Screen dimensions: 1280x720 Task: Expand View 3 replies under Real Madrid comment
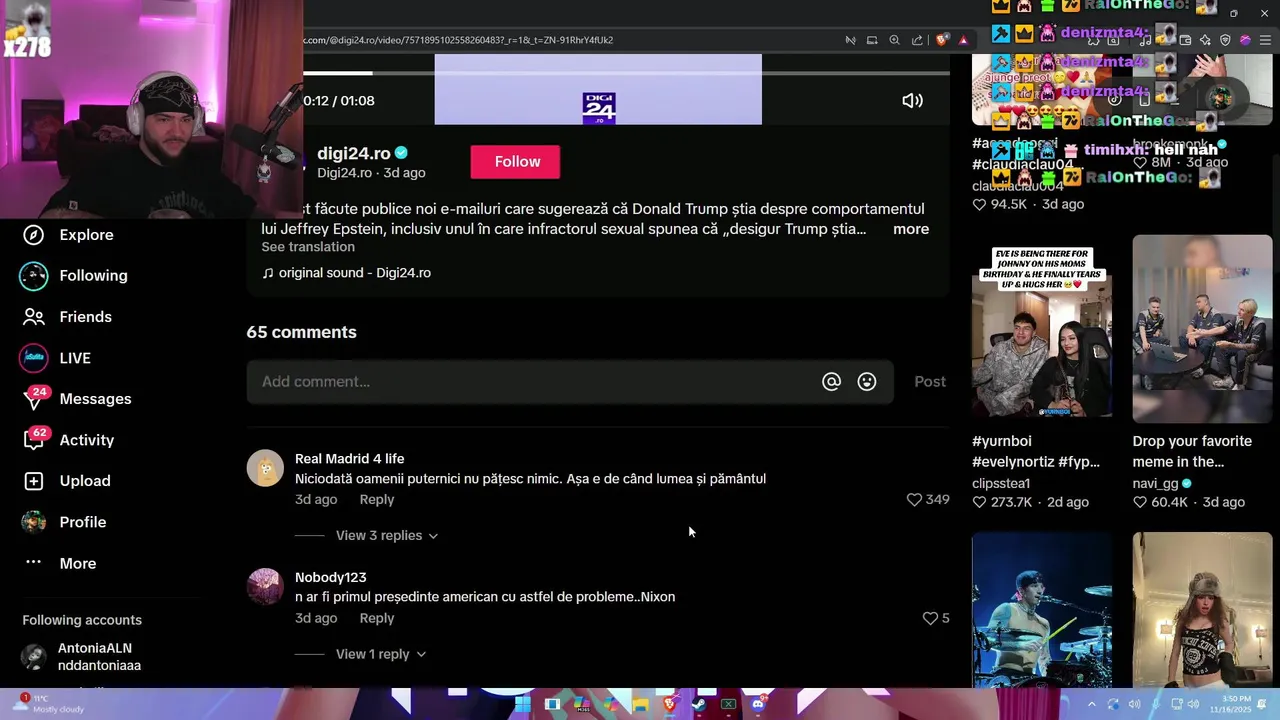click(386, 535)
